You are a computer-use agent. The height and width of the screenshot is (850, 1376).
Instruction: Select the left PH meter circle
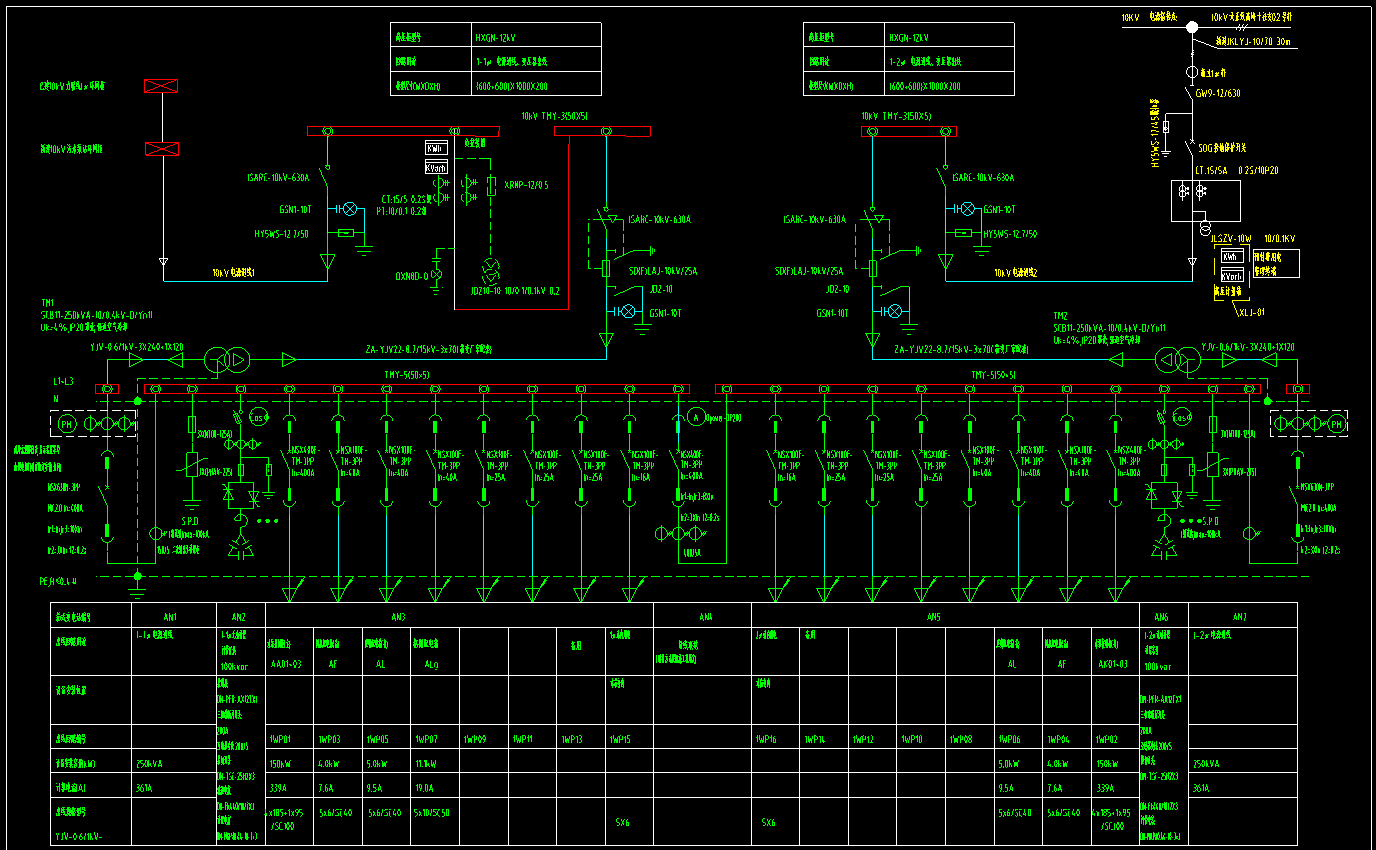(x=68, y=424)
